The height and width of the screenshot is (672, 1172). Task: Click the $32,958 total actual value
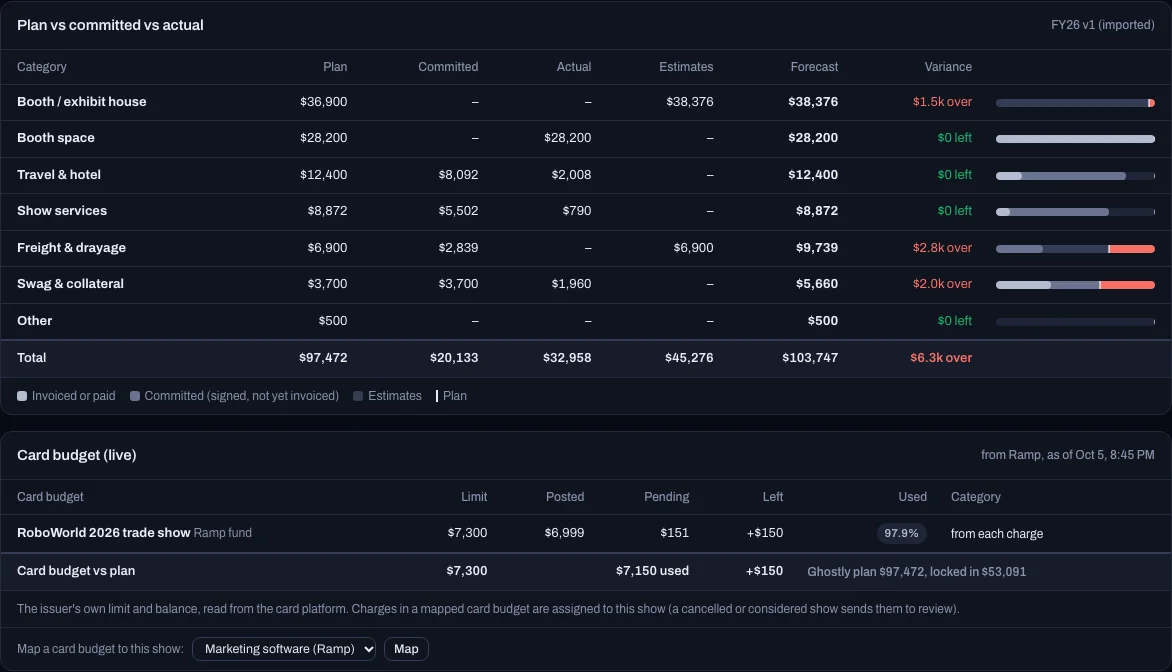tap(567, 357)
